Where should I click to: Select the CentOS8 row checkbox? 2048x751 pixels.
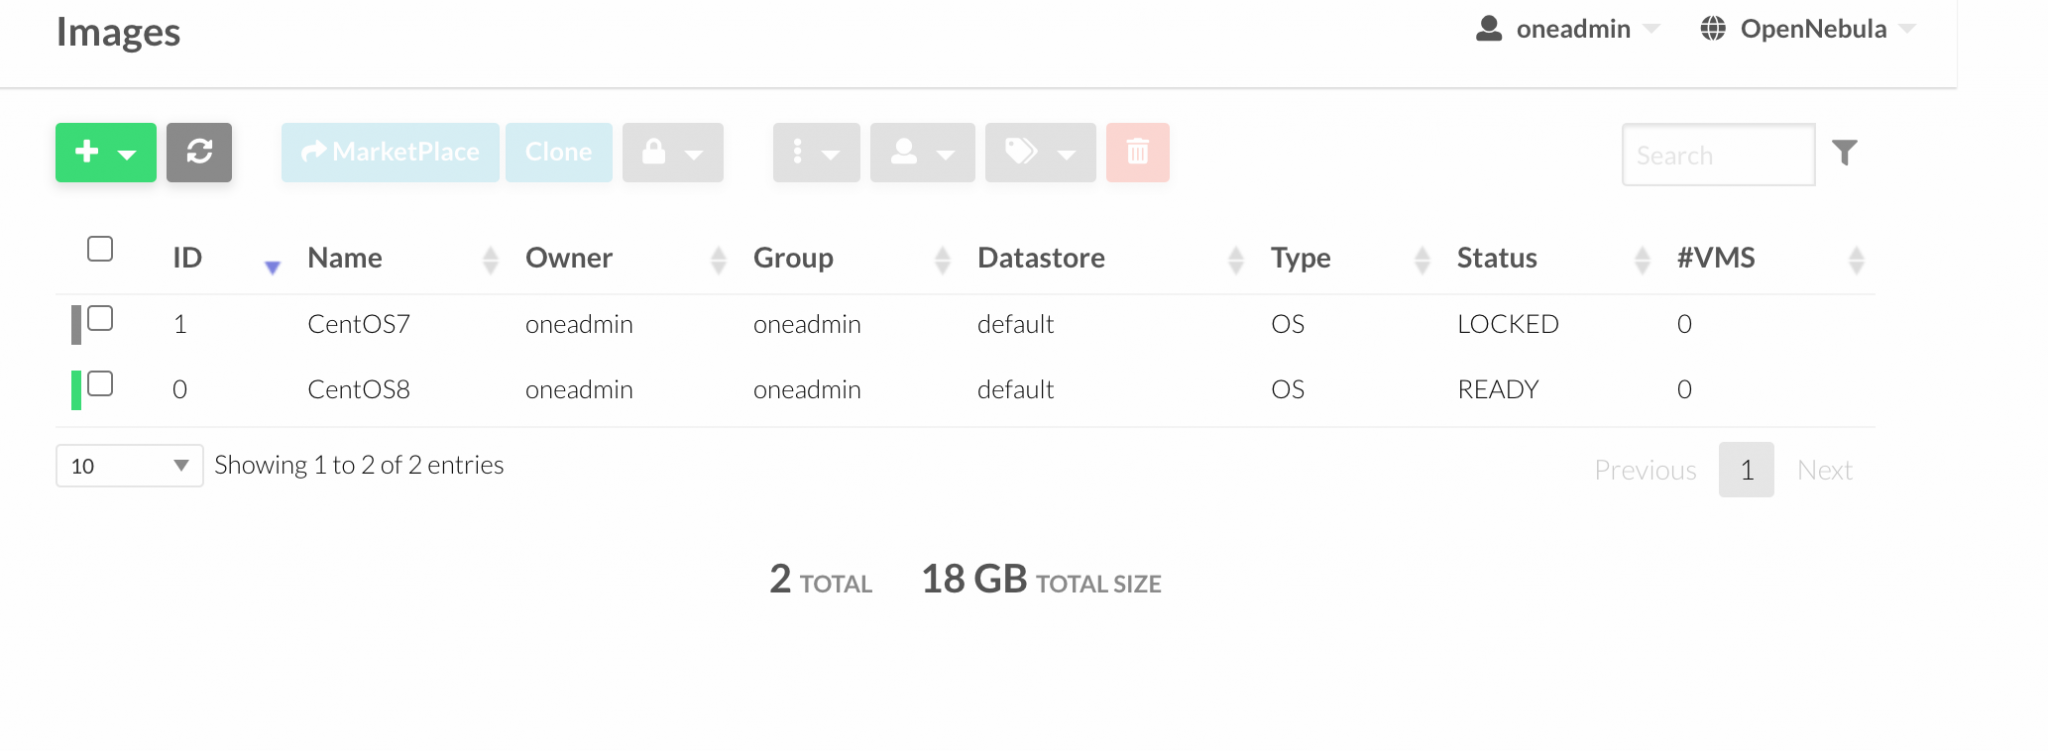point(99,381)
